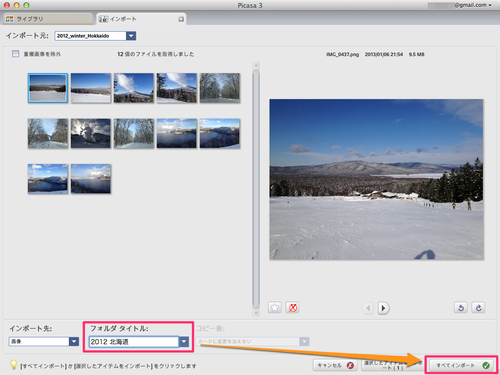Select fifth thumbnail in first row
Screen dimensions: 500x375
pyautogui.click(x=220, y=88)
